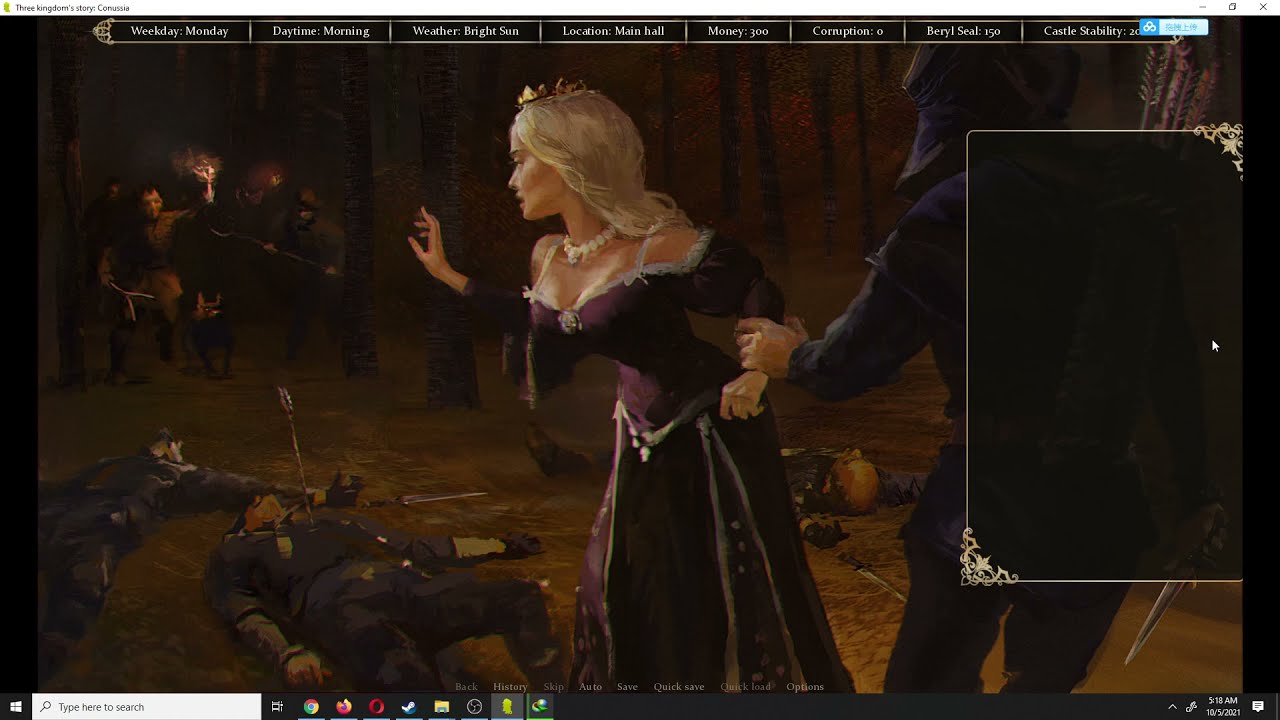Click Skip in the bottom quick menu
Viewport: 1280px width, 720px height.
[x=554, y=687]
